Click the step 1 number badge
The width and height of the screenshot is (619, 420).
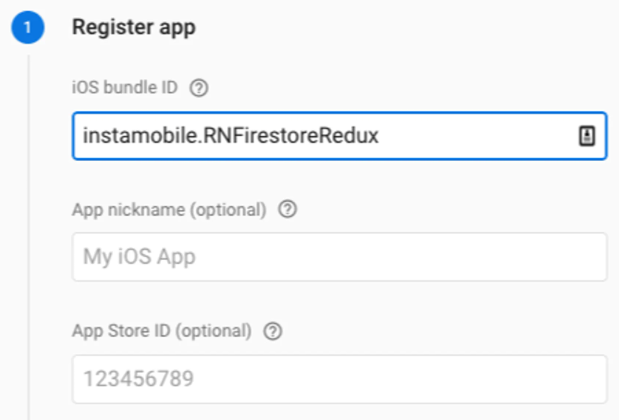[x=28, y=27]
